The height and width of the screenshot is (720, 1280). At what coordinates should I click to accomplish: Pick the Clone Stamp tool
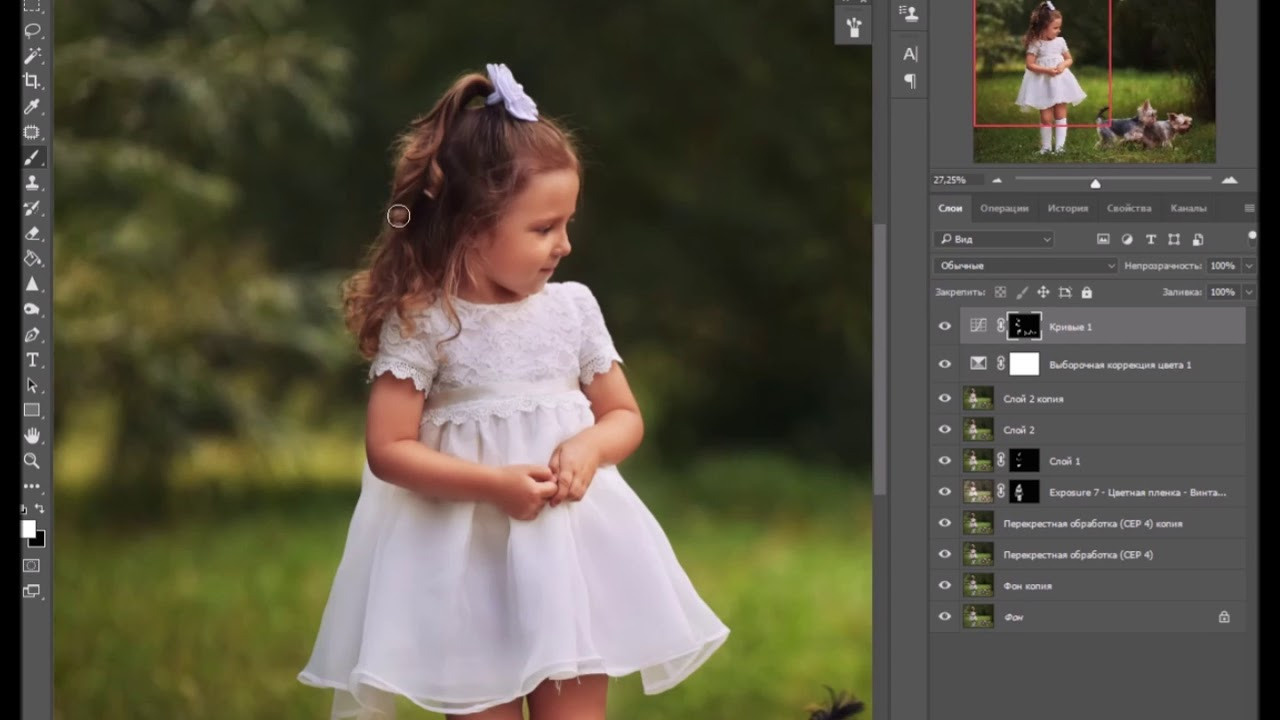pos(32,183)
